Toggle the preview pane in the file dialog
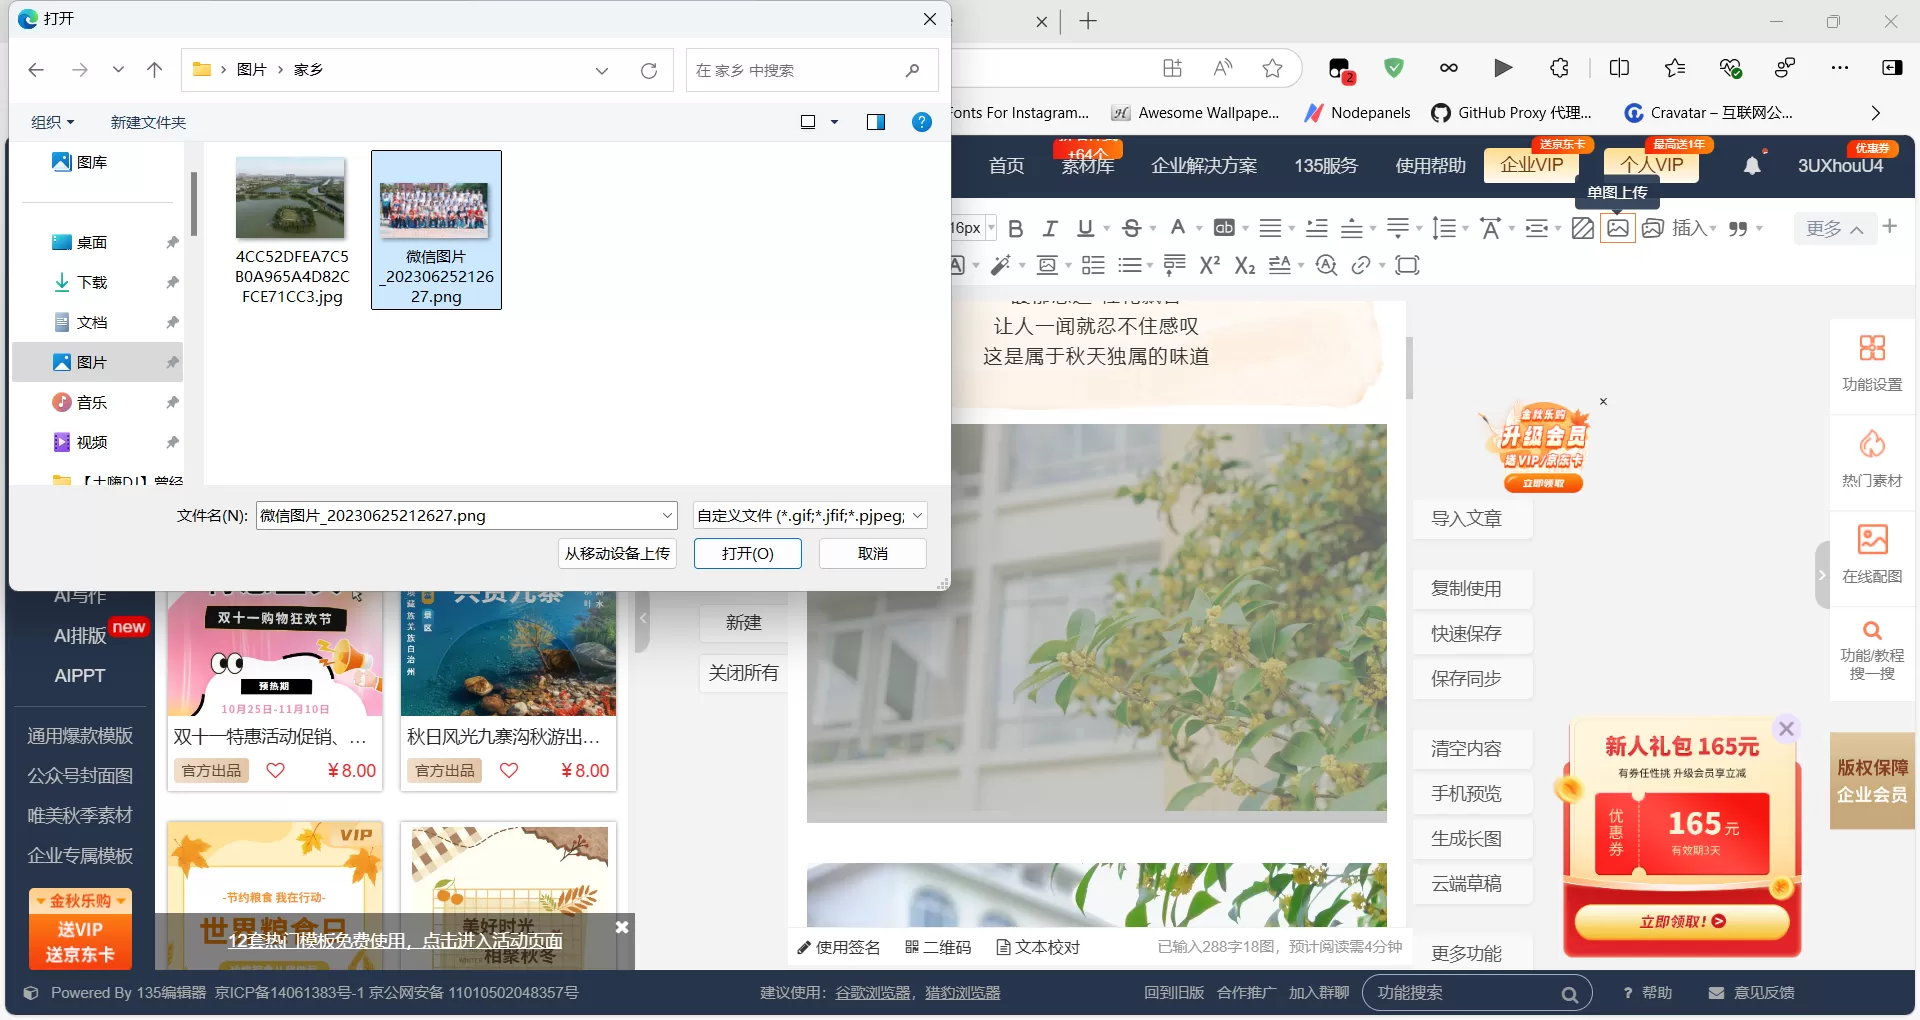The image size is (1920, 1020). 875,122
